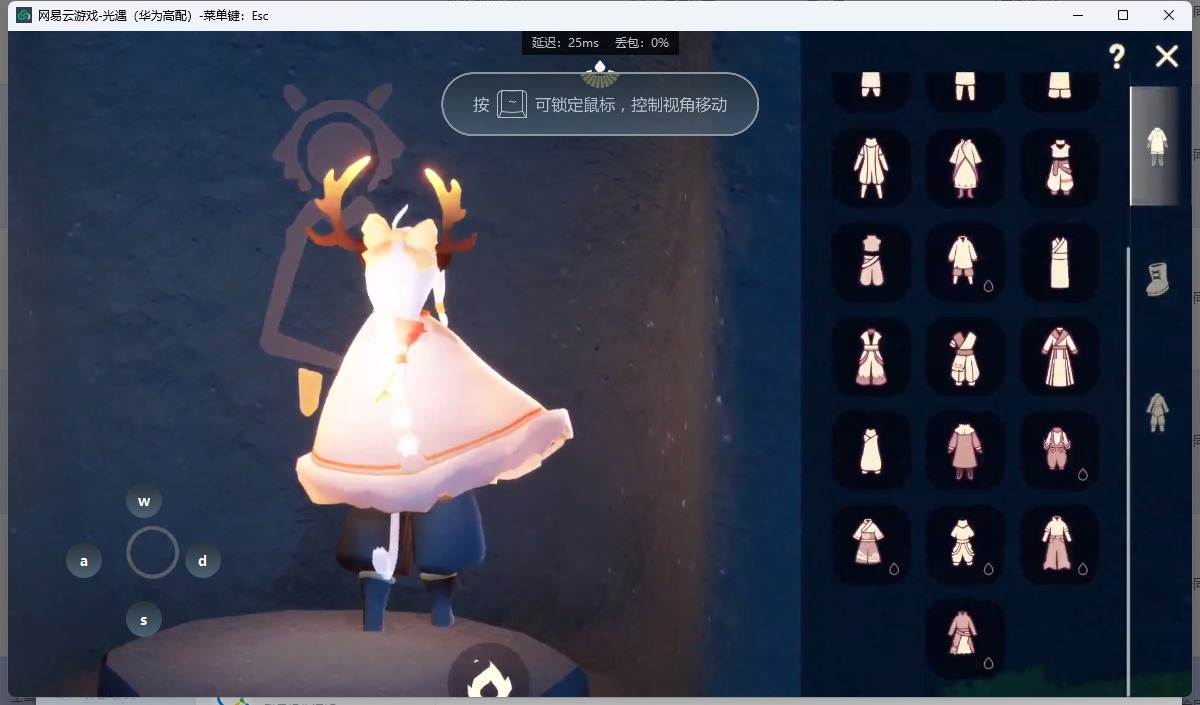Viewport: 1200px width, 705px height.
Task: Open the gray full-body costume category tab
Action: (x=1157, y=412)
